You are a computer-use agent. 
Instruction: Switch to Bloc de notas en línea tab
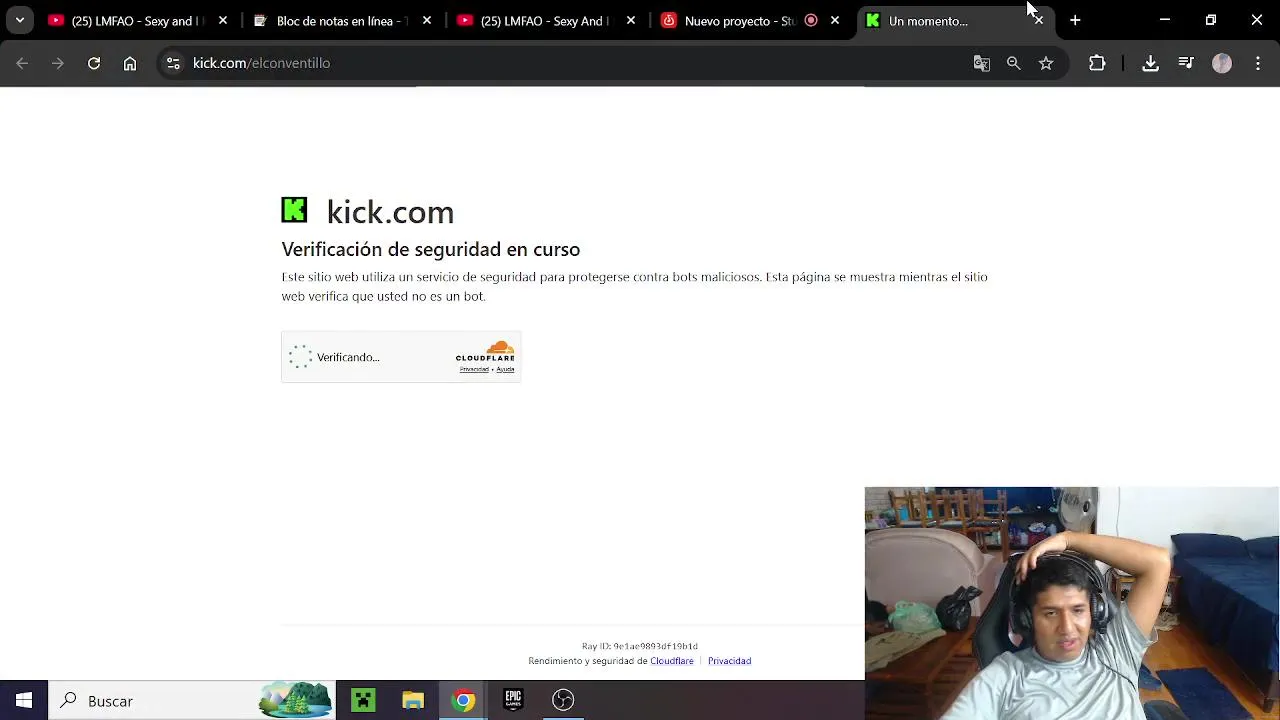point(343,20)
